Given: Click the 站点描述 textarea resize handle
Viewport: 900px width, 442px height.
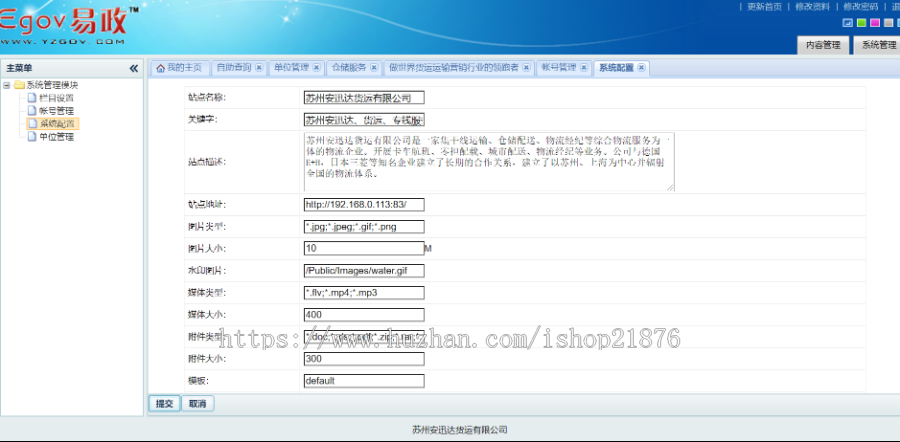Looking at the screenshot, I should (671, 187).
